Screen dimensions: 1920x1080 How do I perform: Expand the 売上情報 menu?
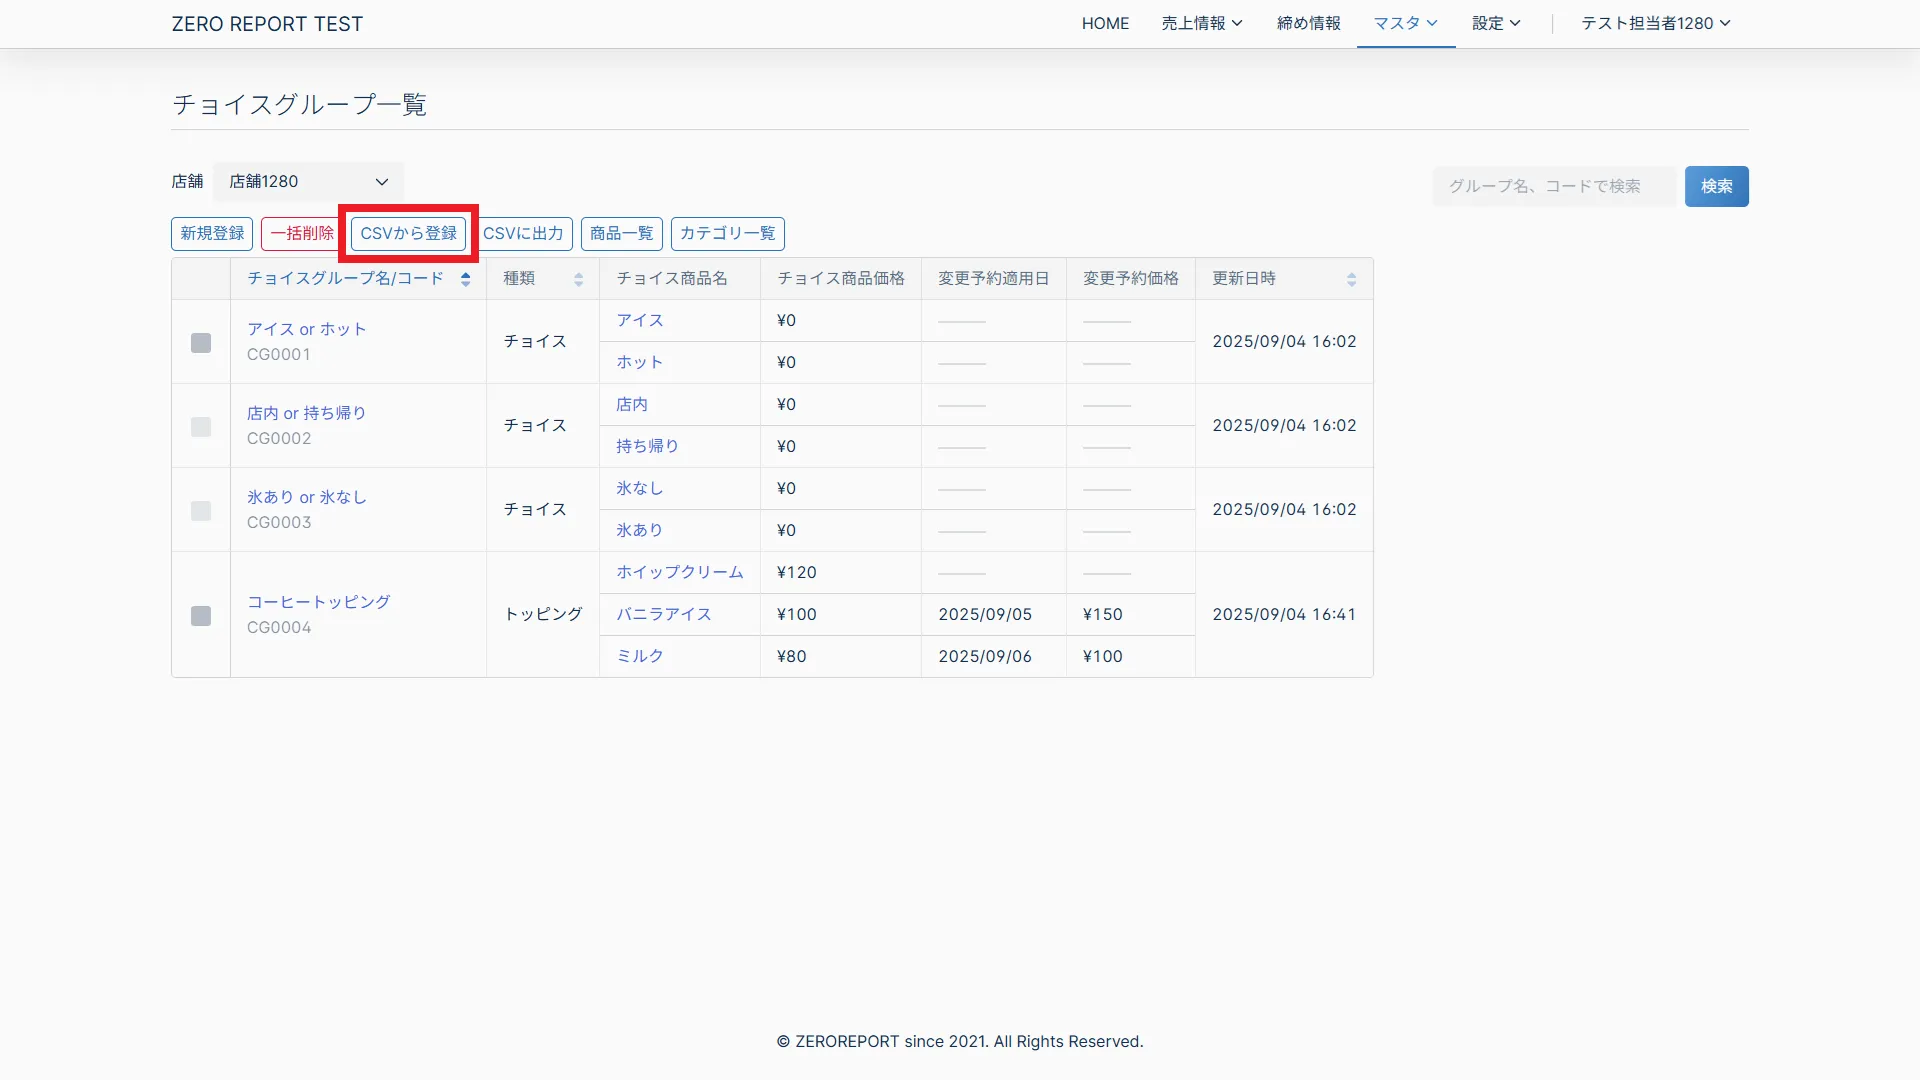click(1202, 23)
